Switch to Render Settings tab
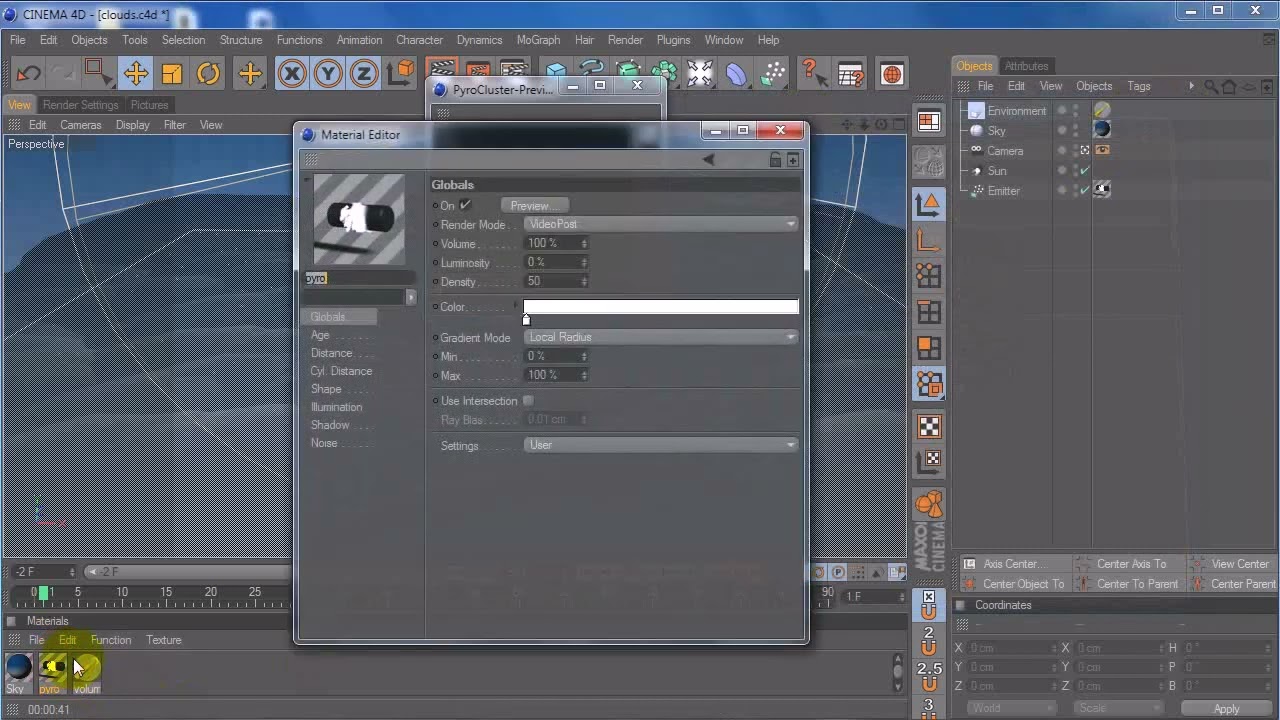The image size is (1280, 720). coord(80,105)
